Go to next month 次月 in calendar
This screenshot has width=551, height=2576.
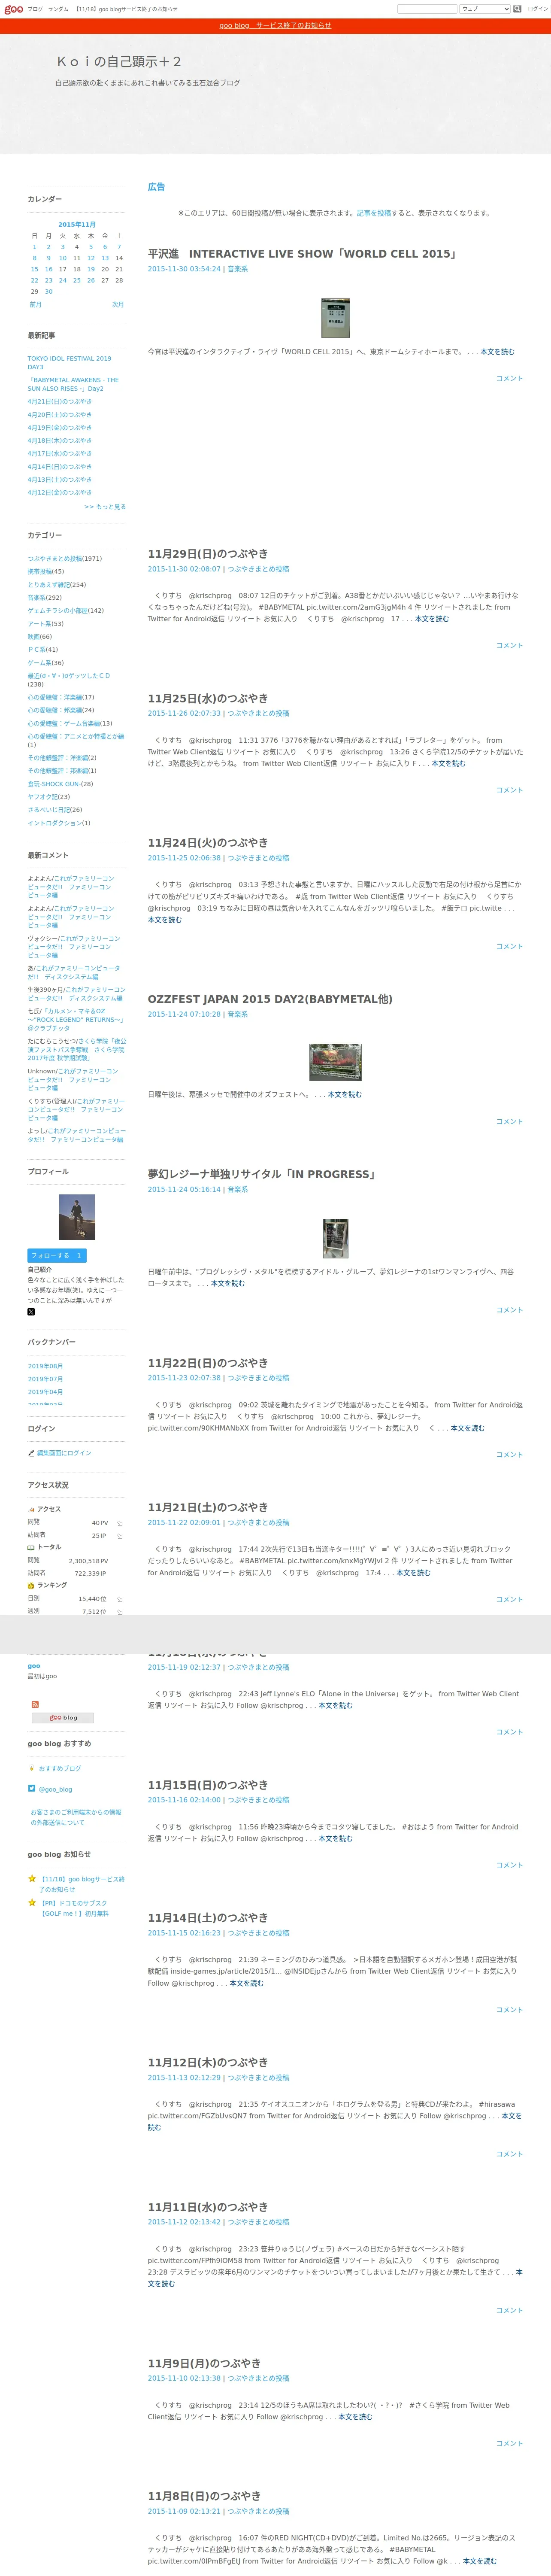click(x=118, y=304)
